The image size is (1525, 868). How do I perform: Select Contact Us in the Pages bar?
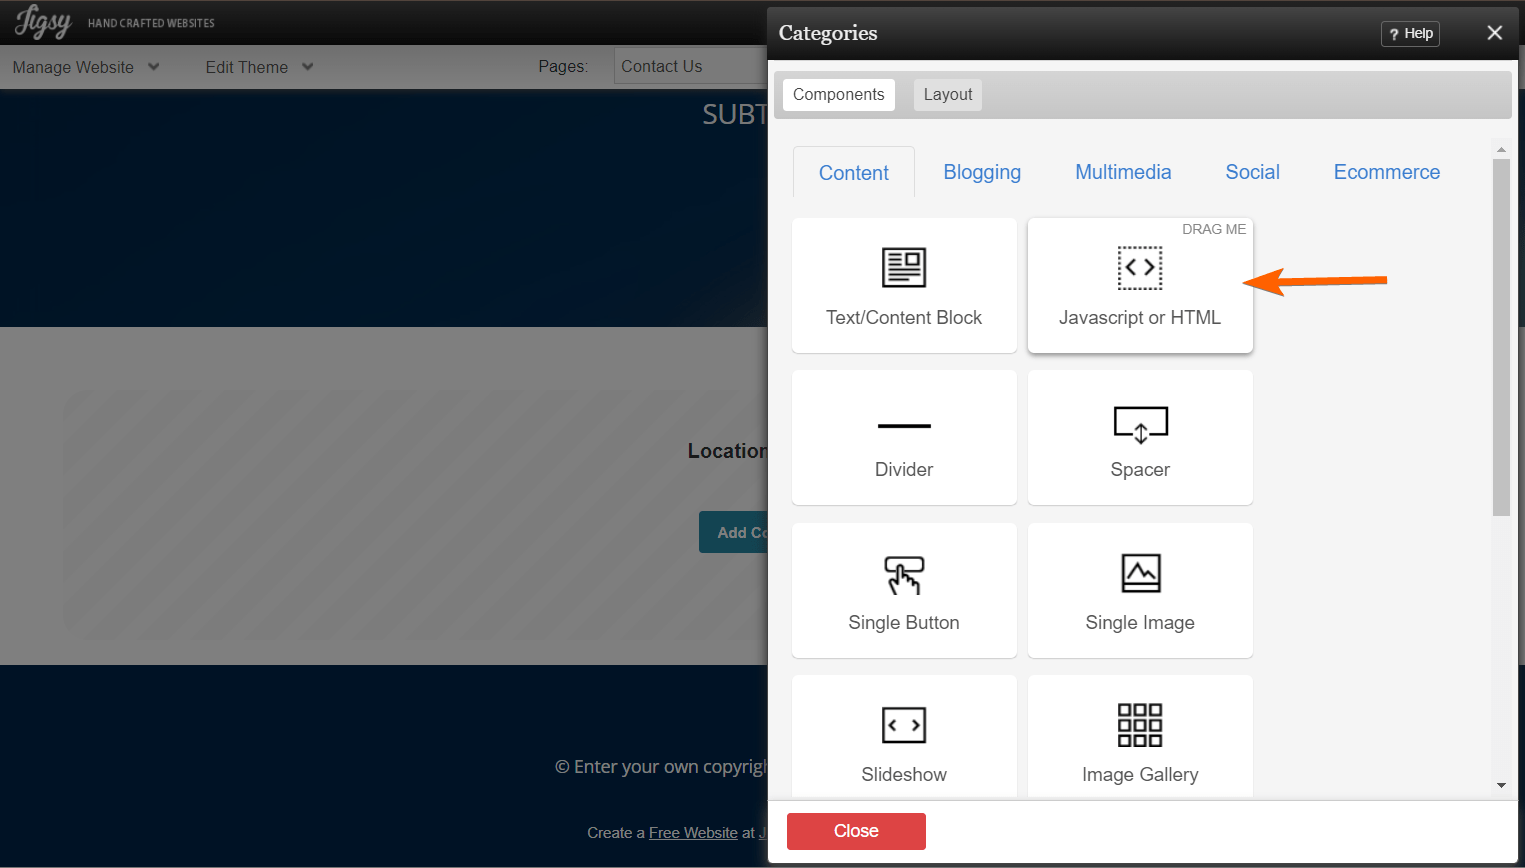(662, 66)
